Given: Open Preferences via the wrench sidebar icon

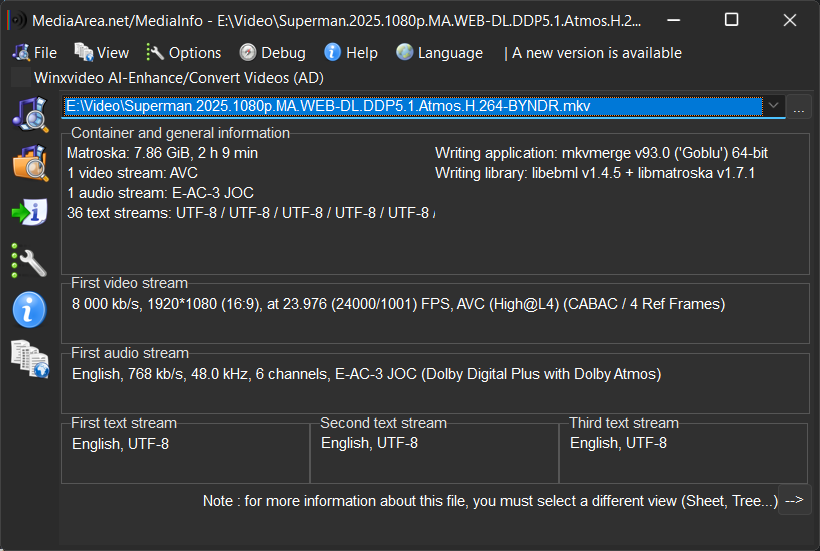Looking at the screenshot, I should [30, 260].
